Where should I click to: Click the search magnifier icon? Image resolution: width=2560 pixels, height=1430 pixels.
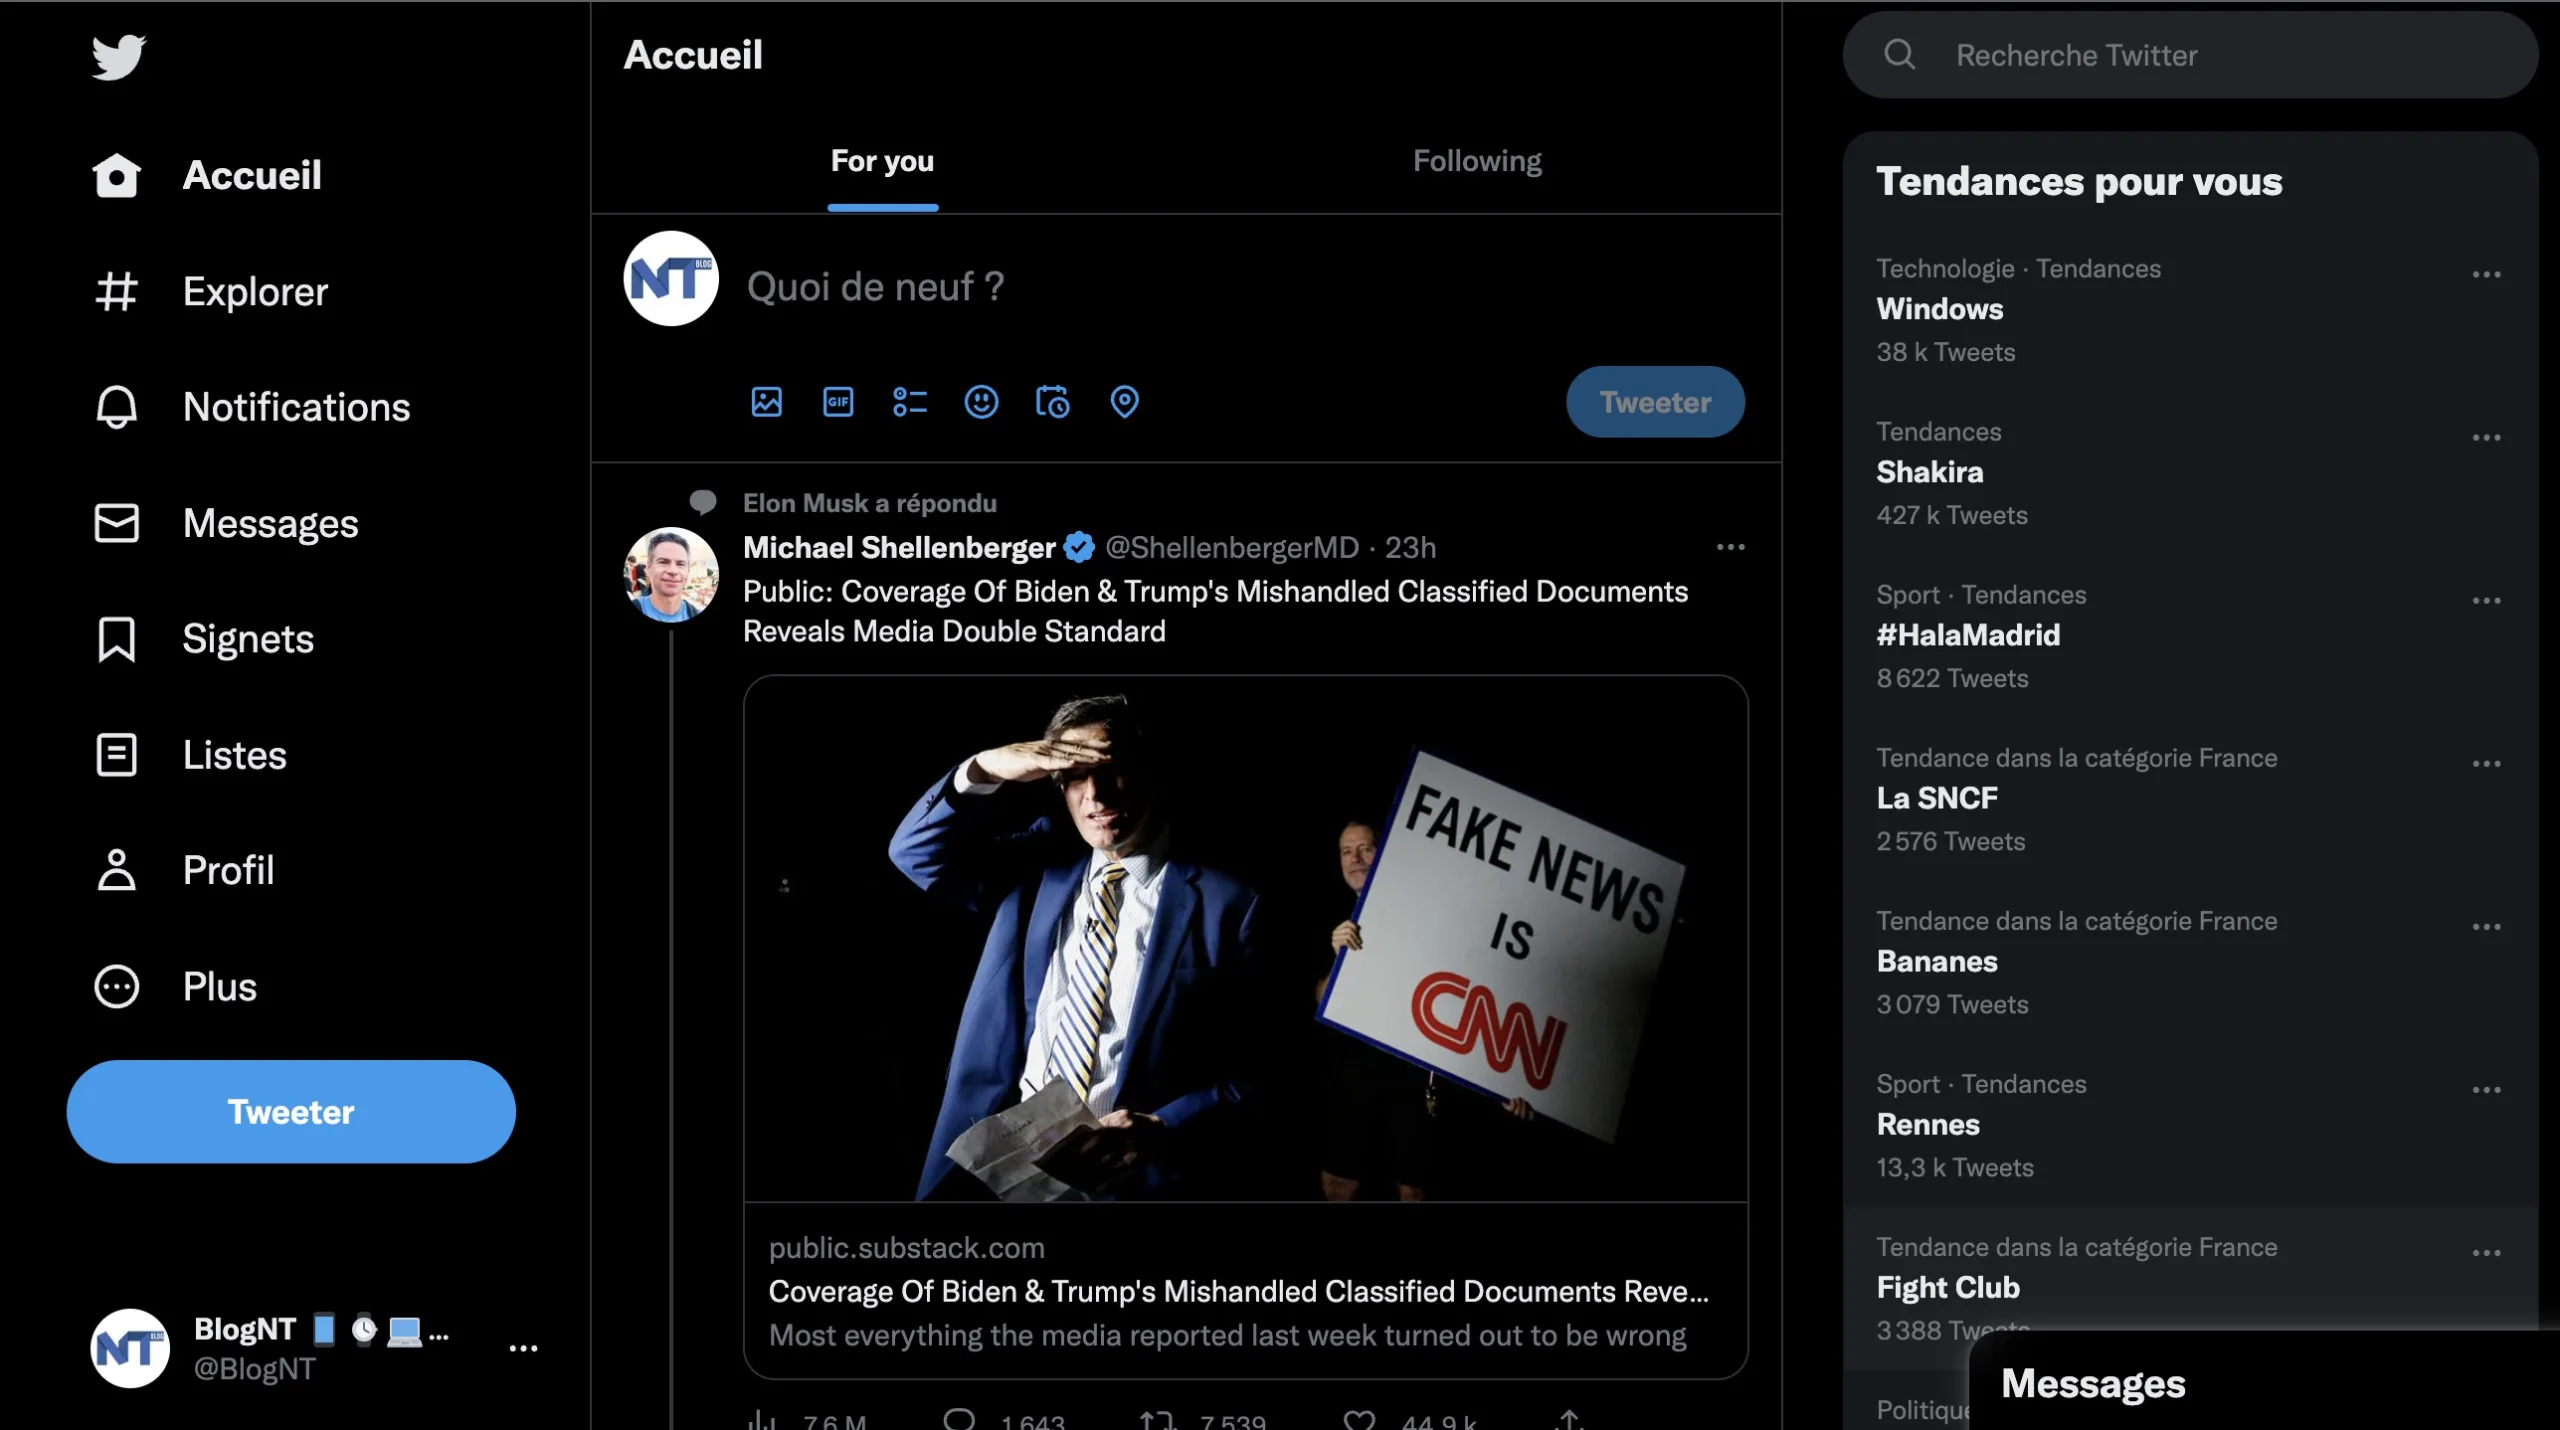click(x=1899, y=54)
